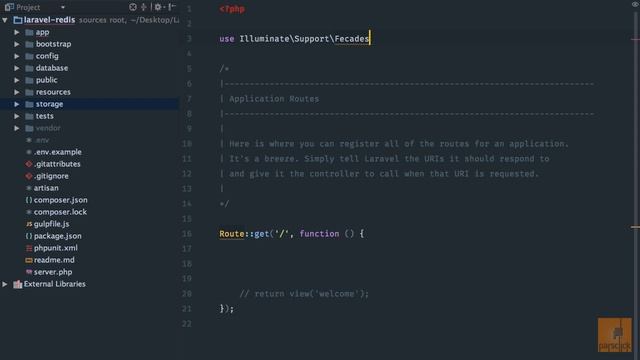The width and height of the screenshot is (640, 360).
Task: Hide the Project tool window
Action: [172, 7]
